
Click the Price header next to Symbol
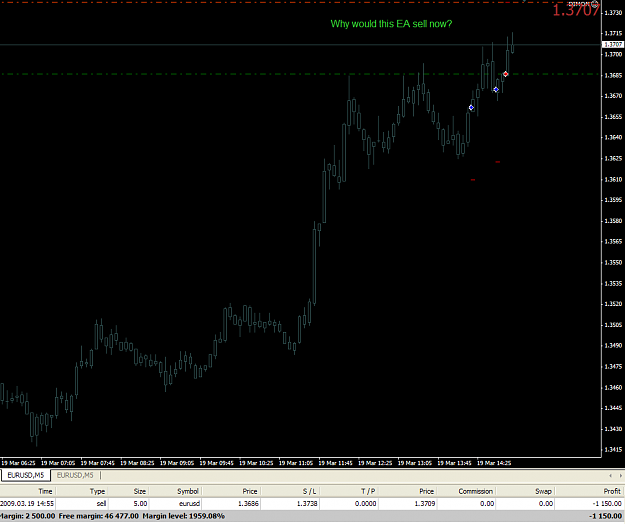point(250,491)
